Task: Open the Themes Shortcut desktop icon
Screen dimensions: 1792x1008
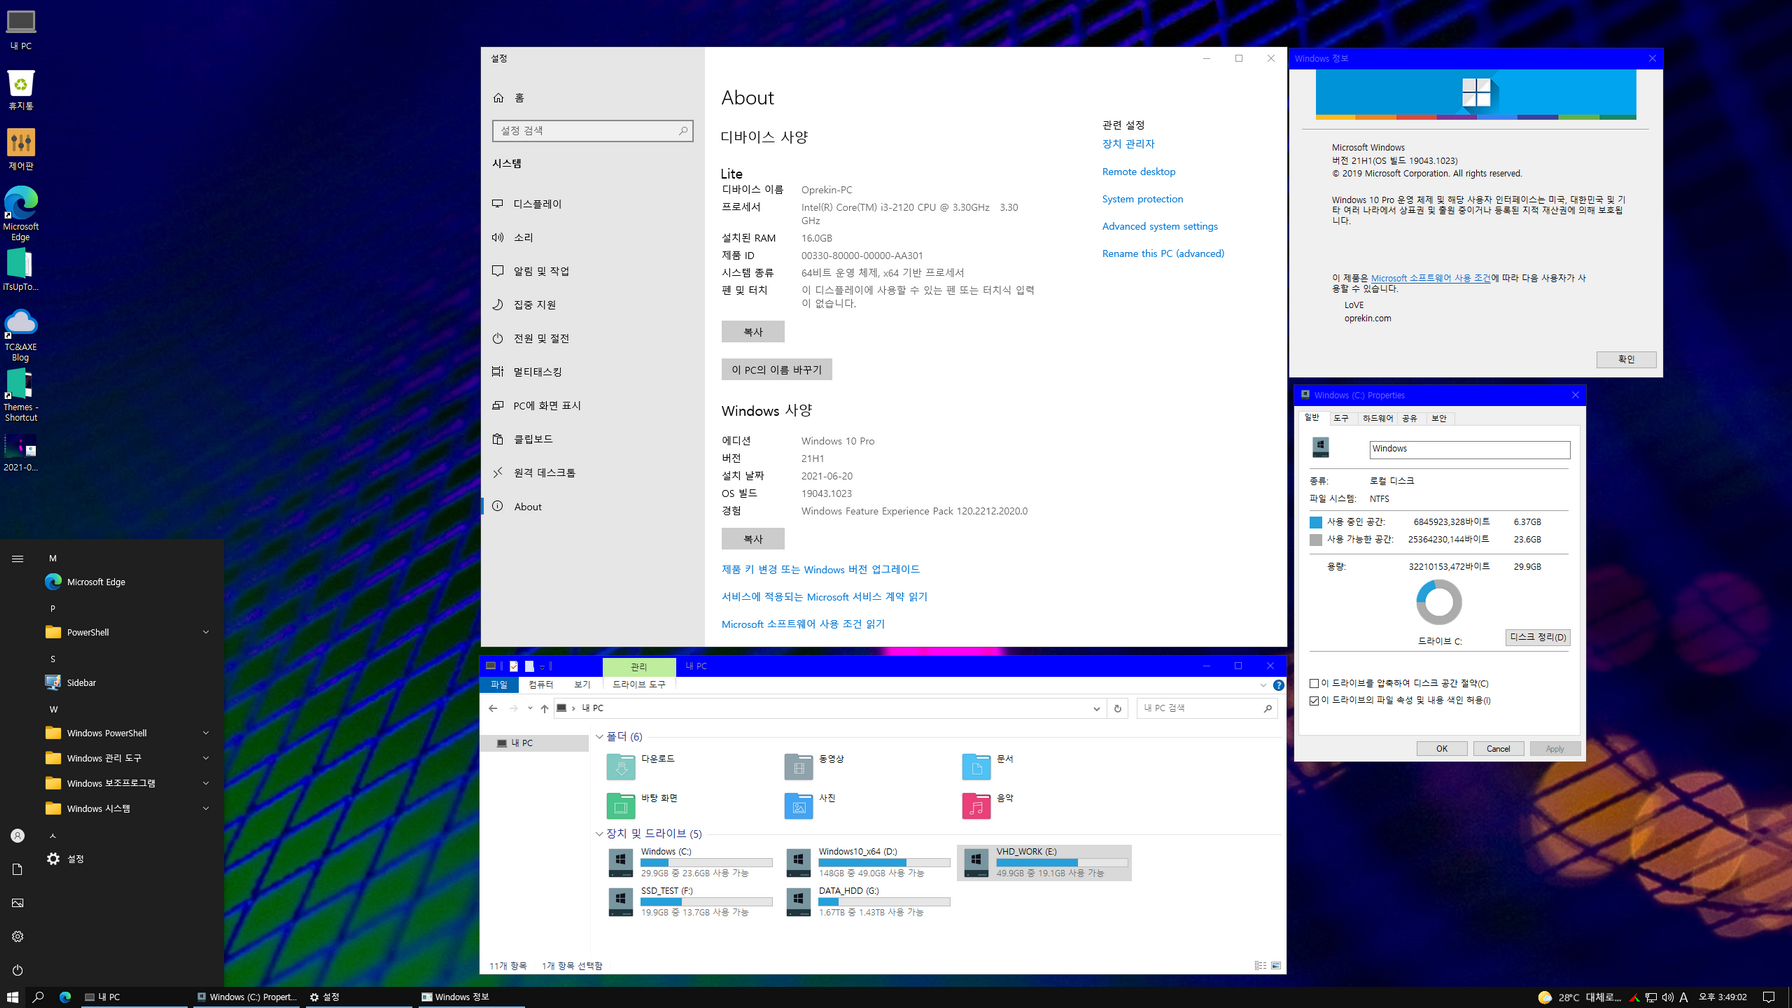Action: coord(20,396)
